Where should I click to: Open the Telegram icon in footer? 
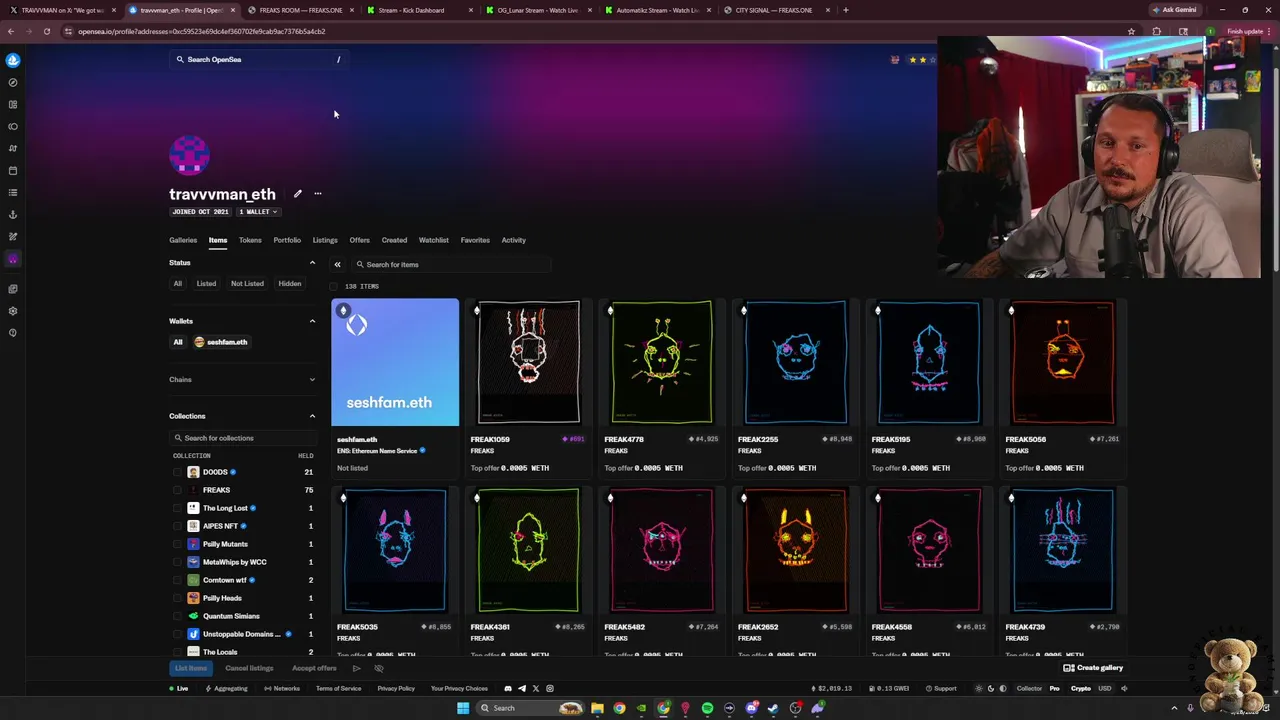click(522, 688)
